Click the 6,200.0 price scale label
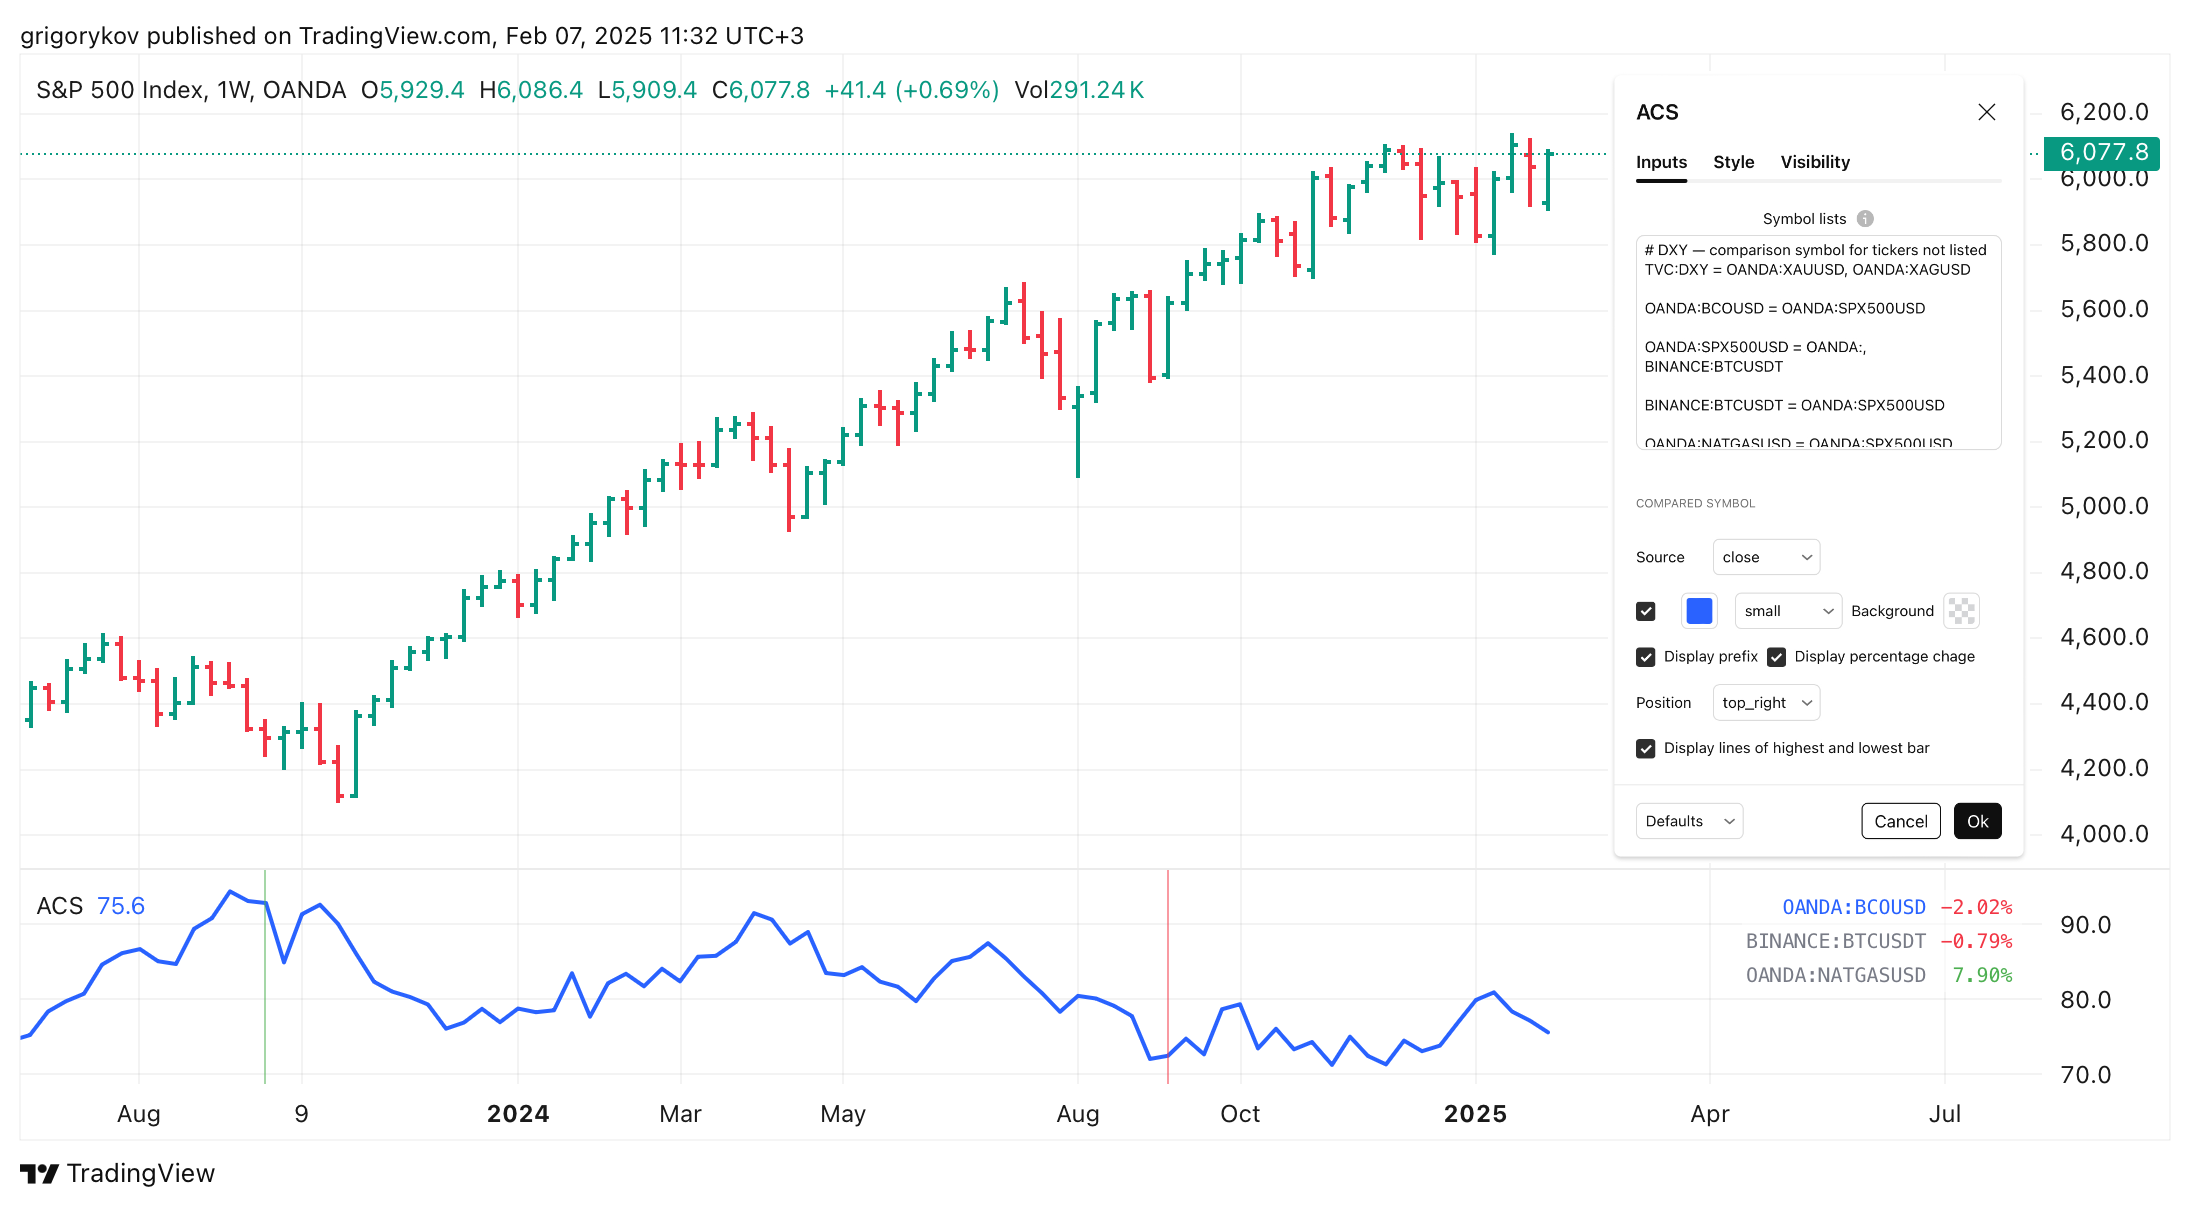 pyautogui.click(x=2104, y=112)
